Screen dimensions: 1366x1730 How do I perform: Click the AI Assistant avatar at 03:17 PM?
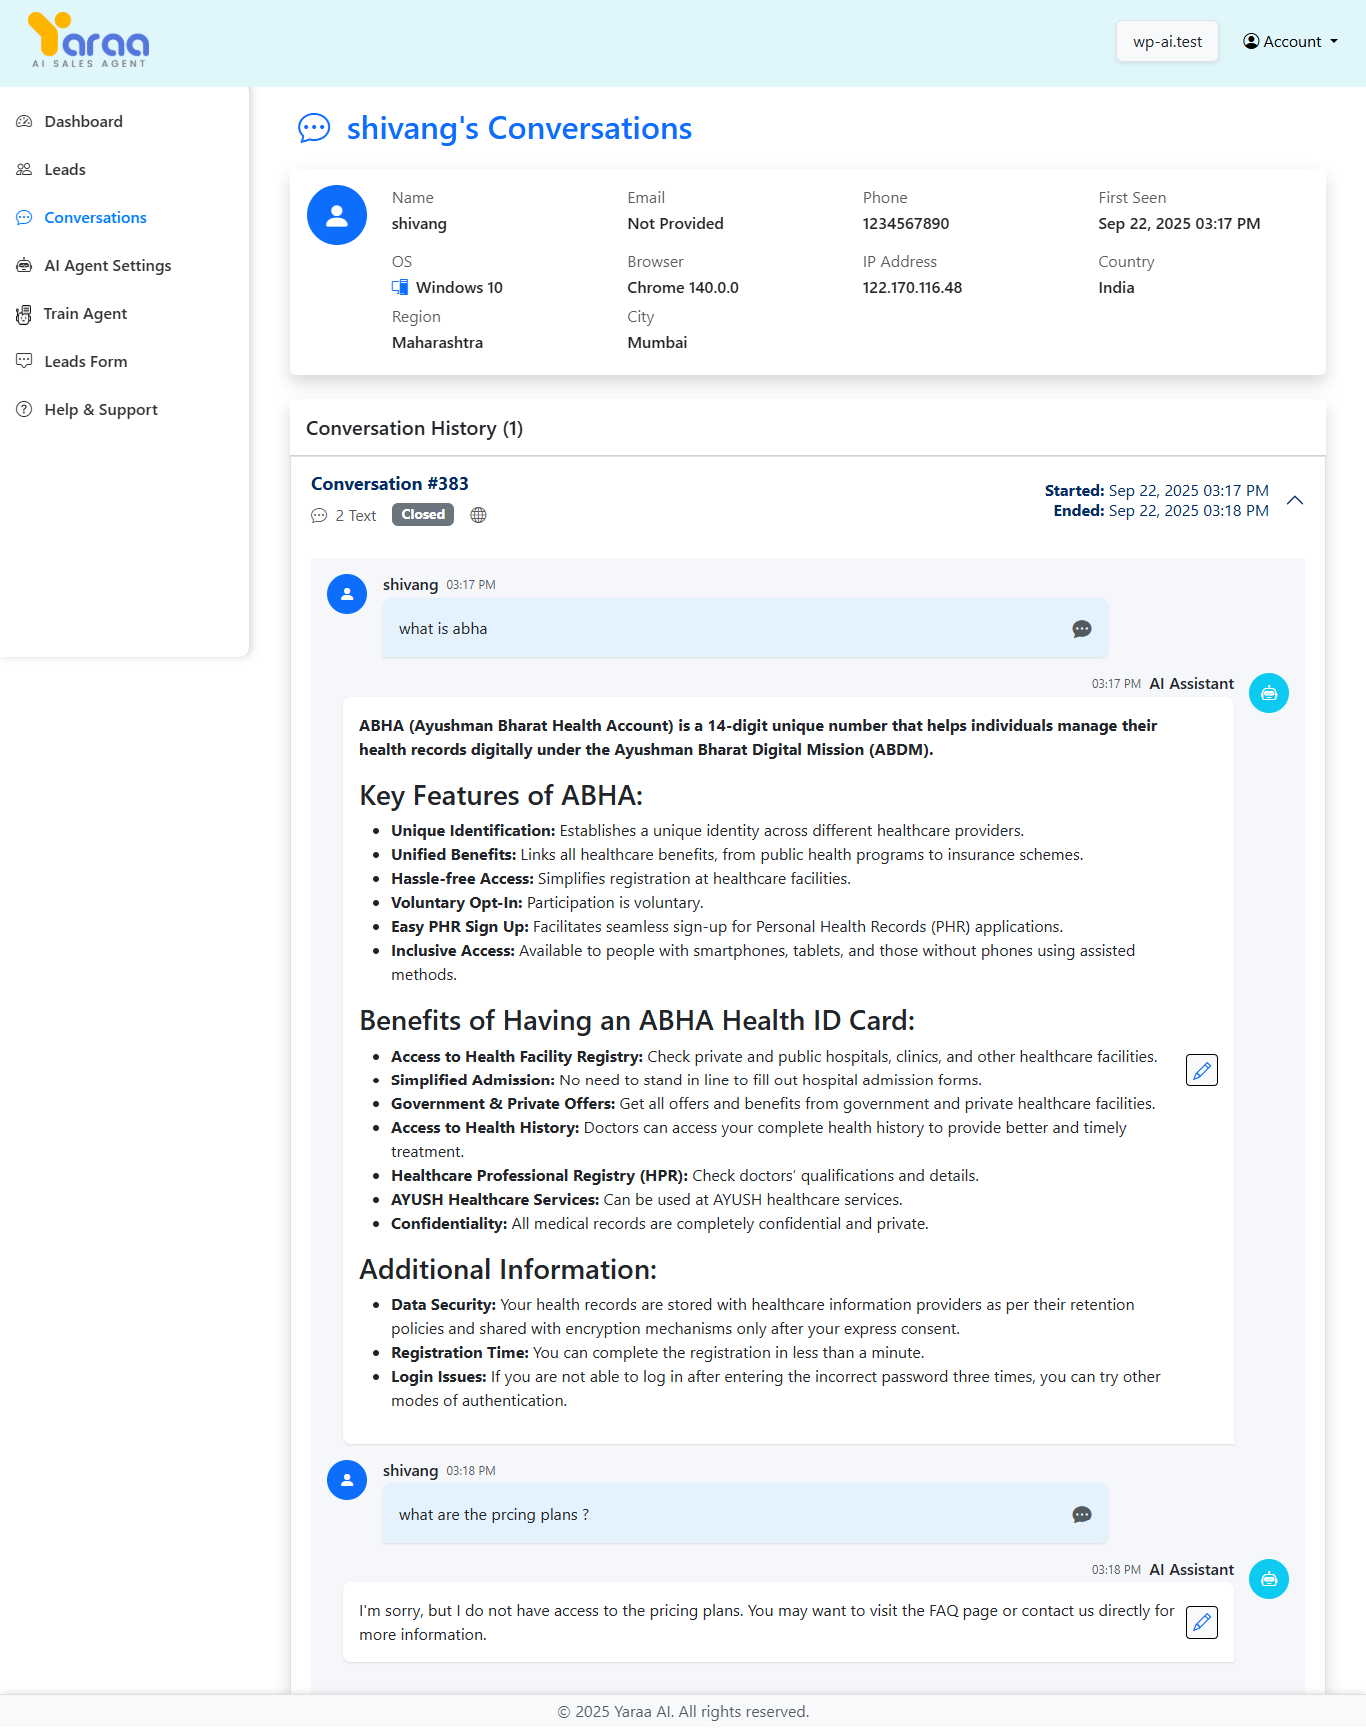[1269, 693]
